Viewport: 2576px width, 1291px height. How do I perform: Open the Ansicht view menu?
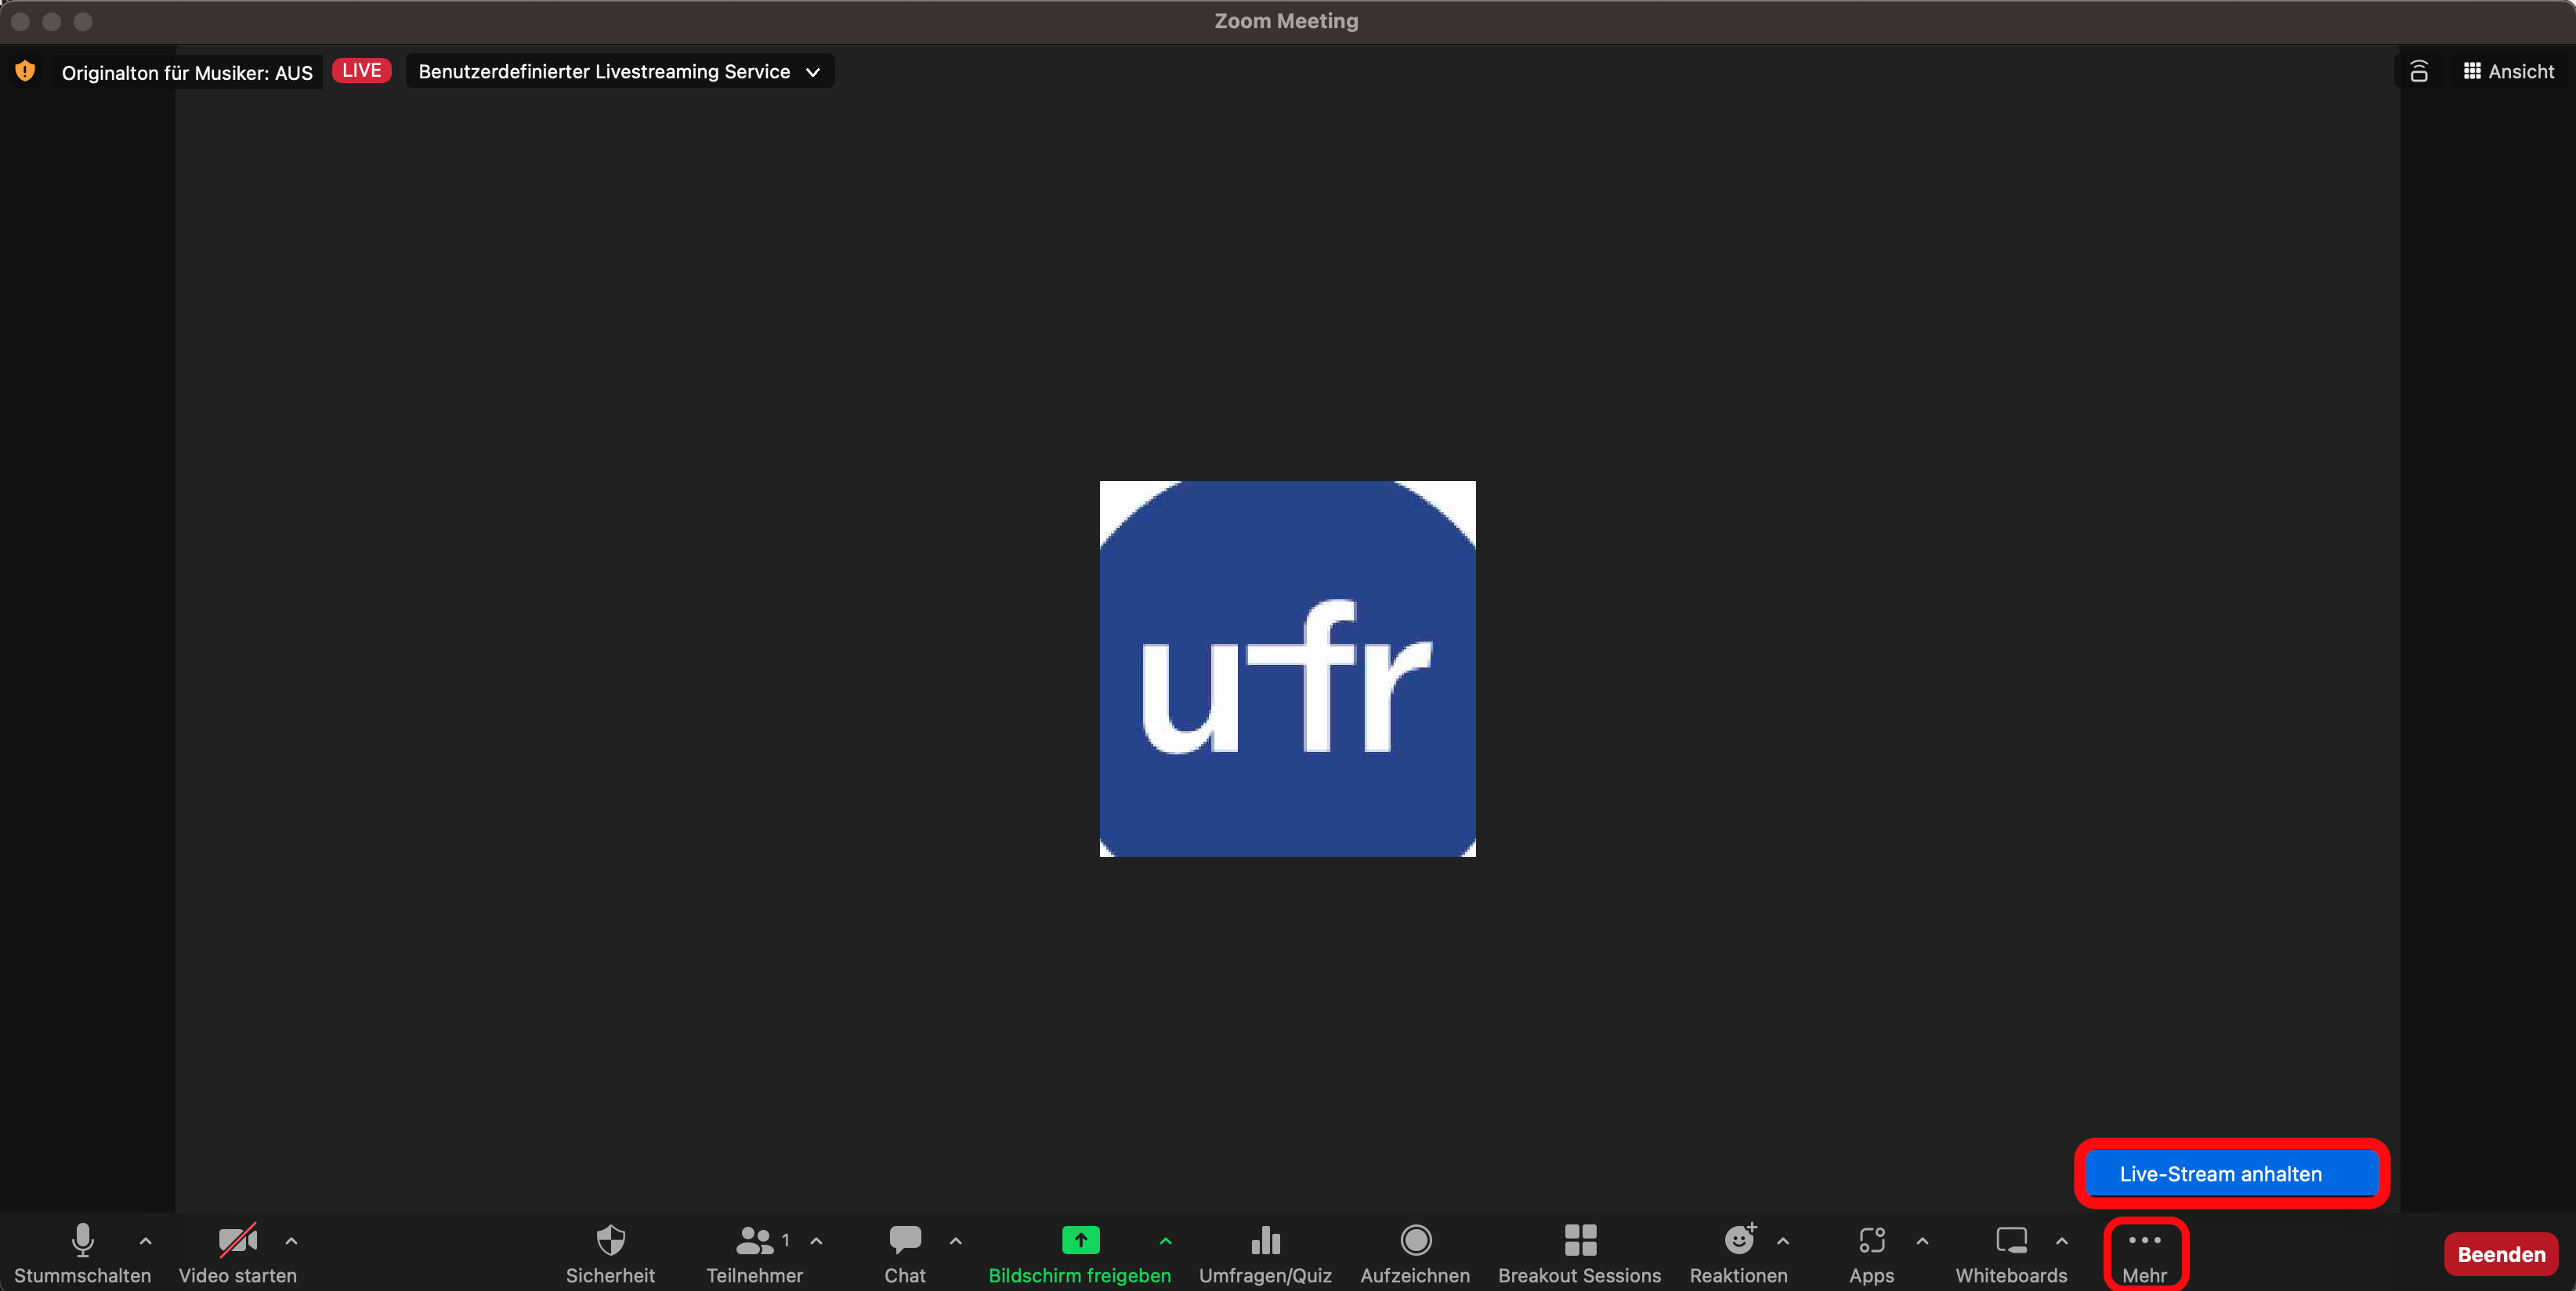pos(2508,71)
